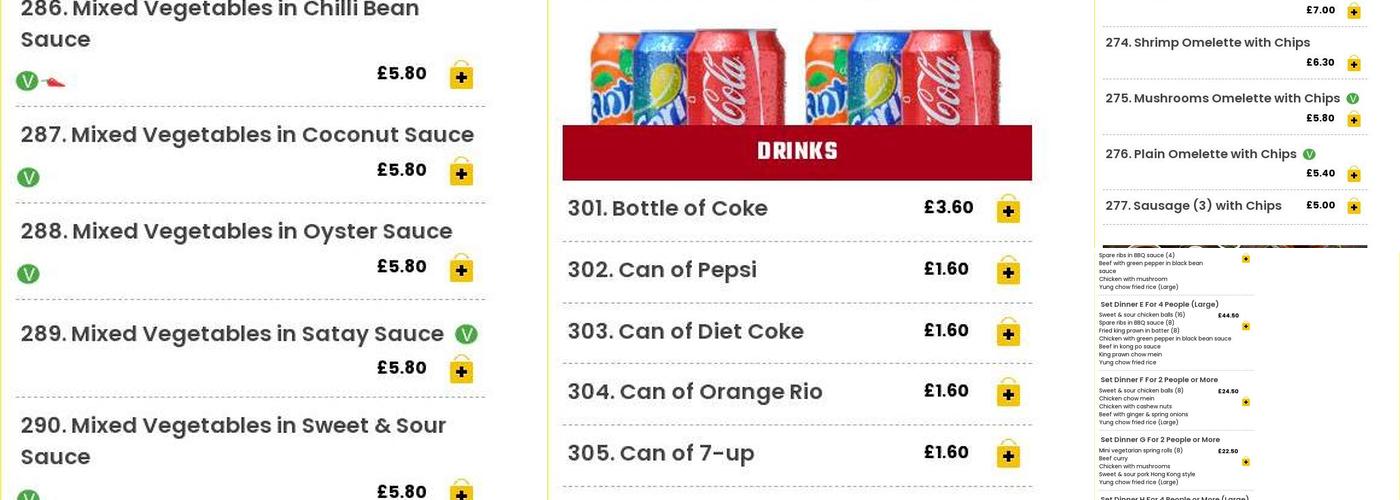Add Plain Omelette with Chips to basket

tap(1353, 175)
